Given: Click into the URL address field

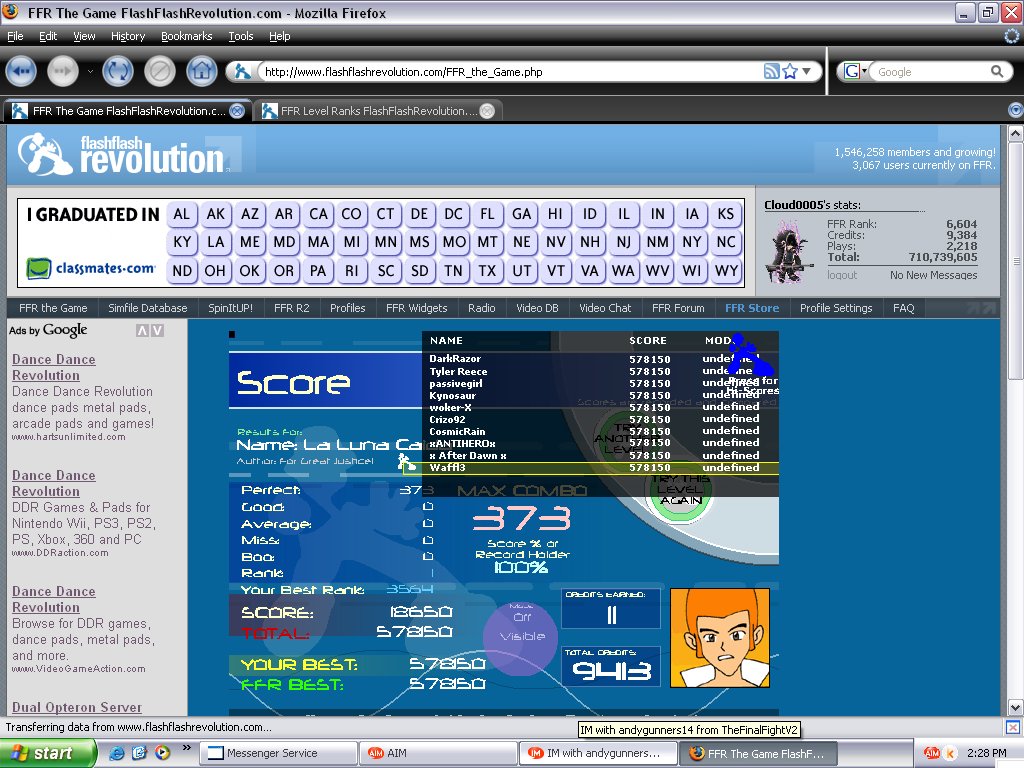Looking at the screenshot, I should pos(509,71).
